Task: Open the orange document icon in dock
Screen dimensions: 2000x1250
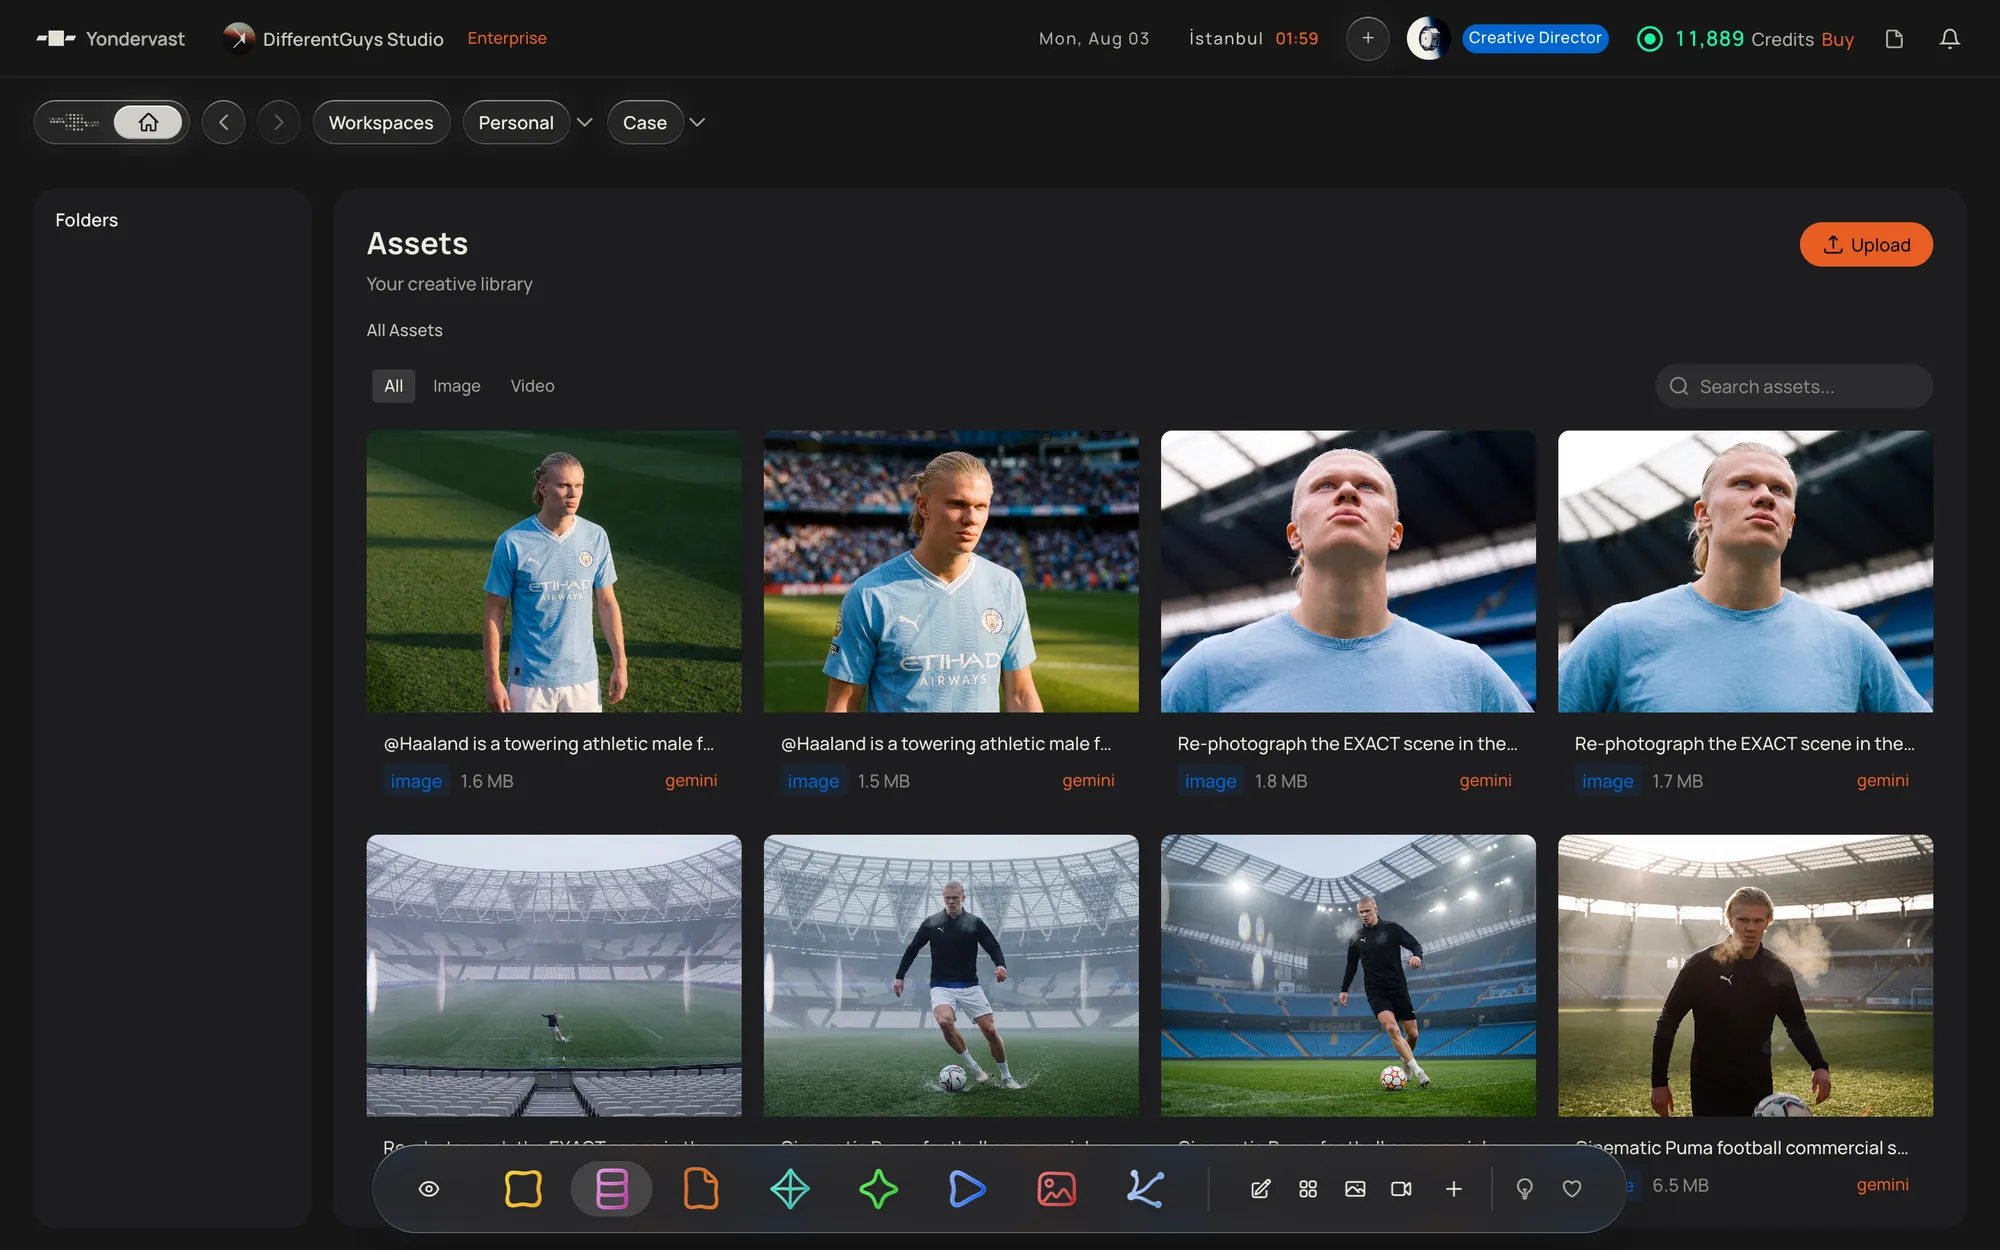Action: (701, 1189)
